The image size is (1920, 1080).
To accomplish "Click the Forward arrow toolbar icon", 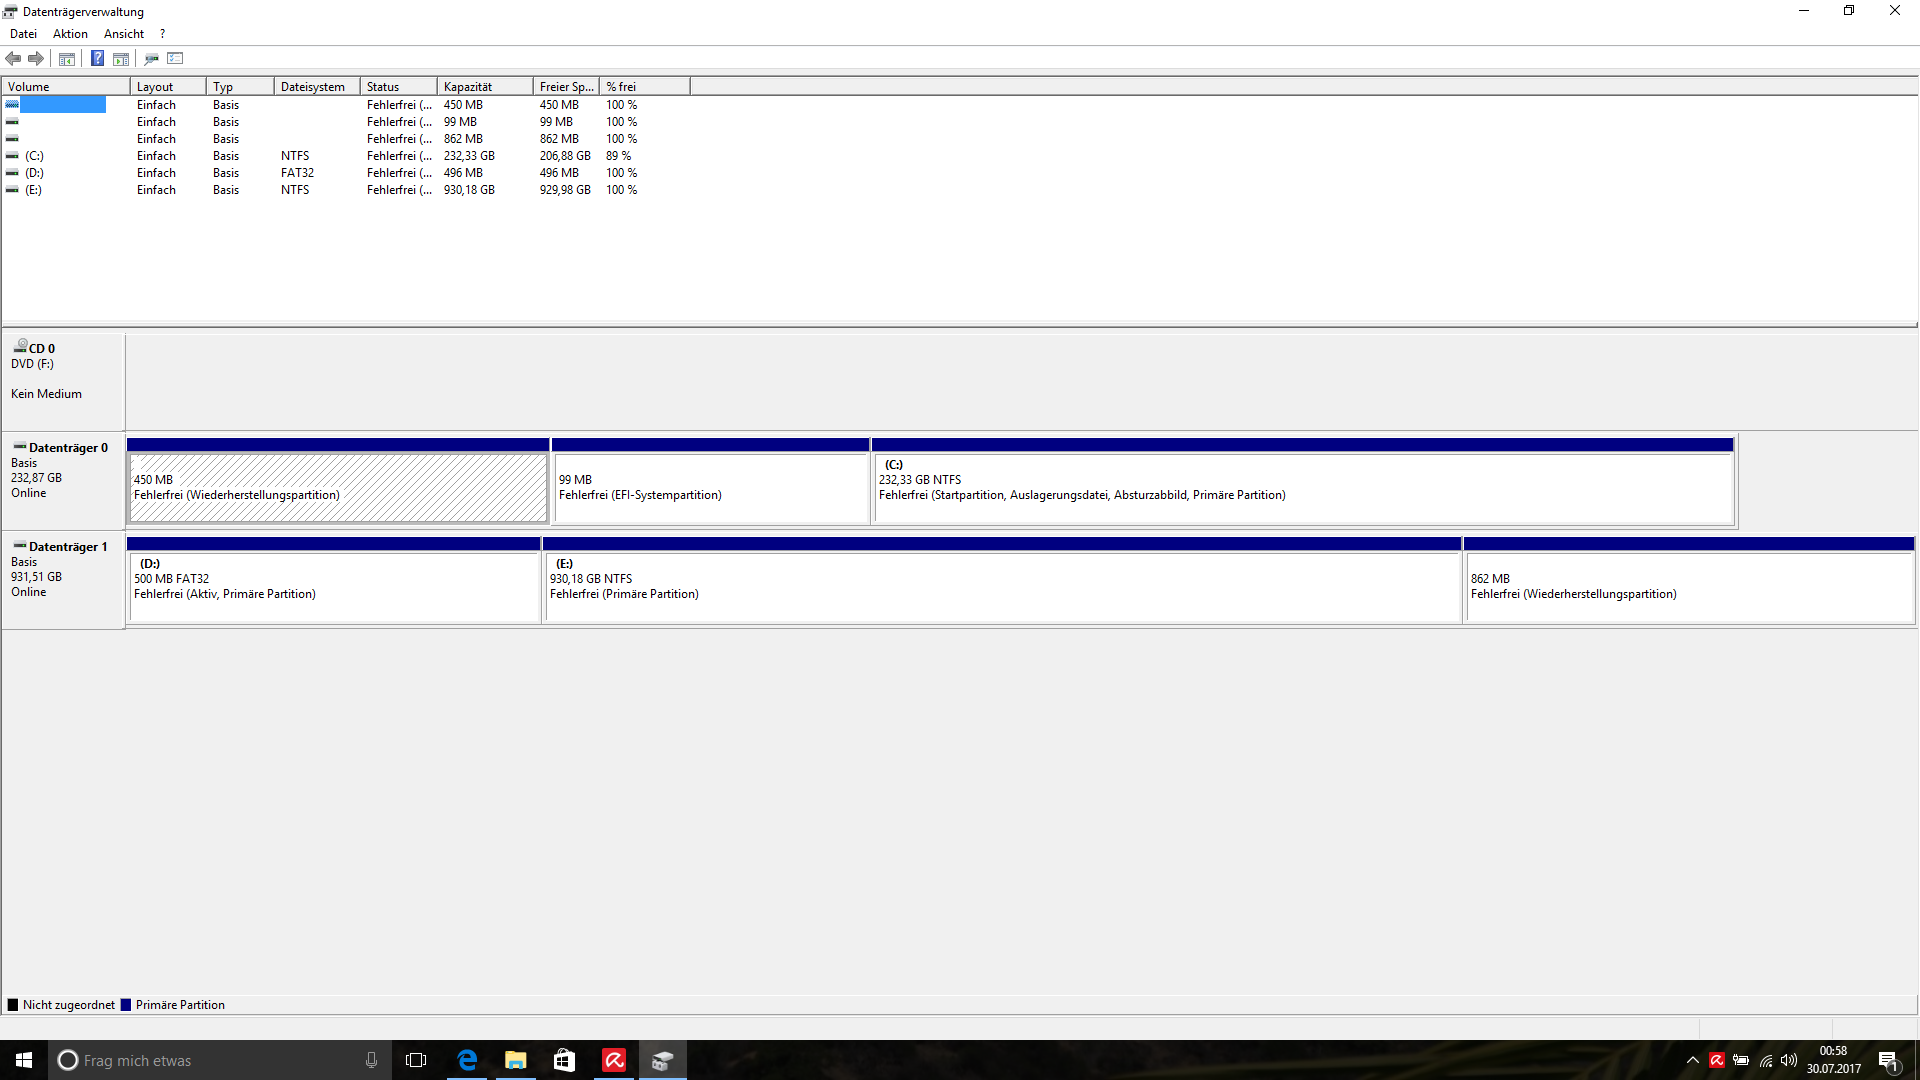I will coord(36,58).
